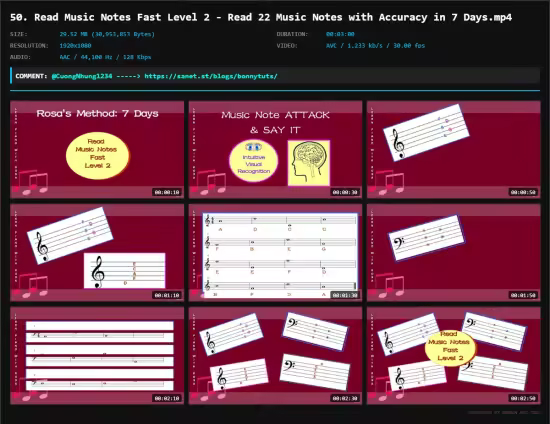The height and width of the screenshot is (424, 550).
Task: Open the thumbnail at 00:02:50
Action: [x=454, y=356]
